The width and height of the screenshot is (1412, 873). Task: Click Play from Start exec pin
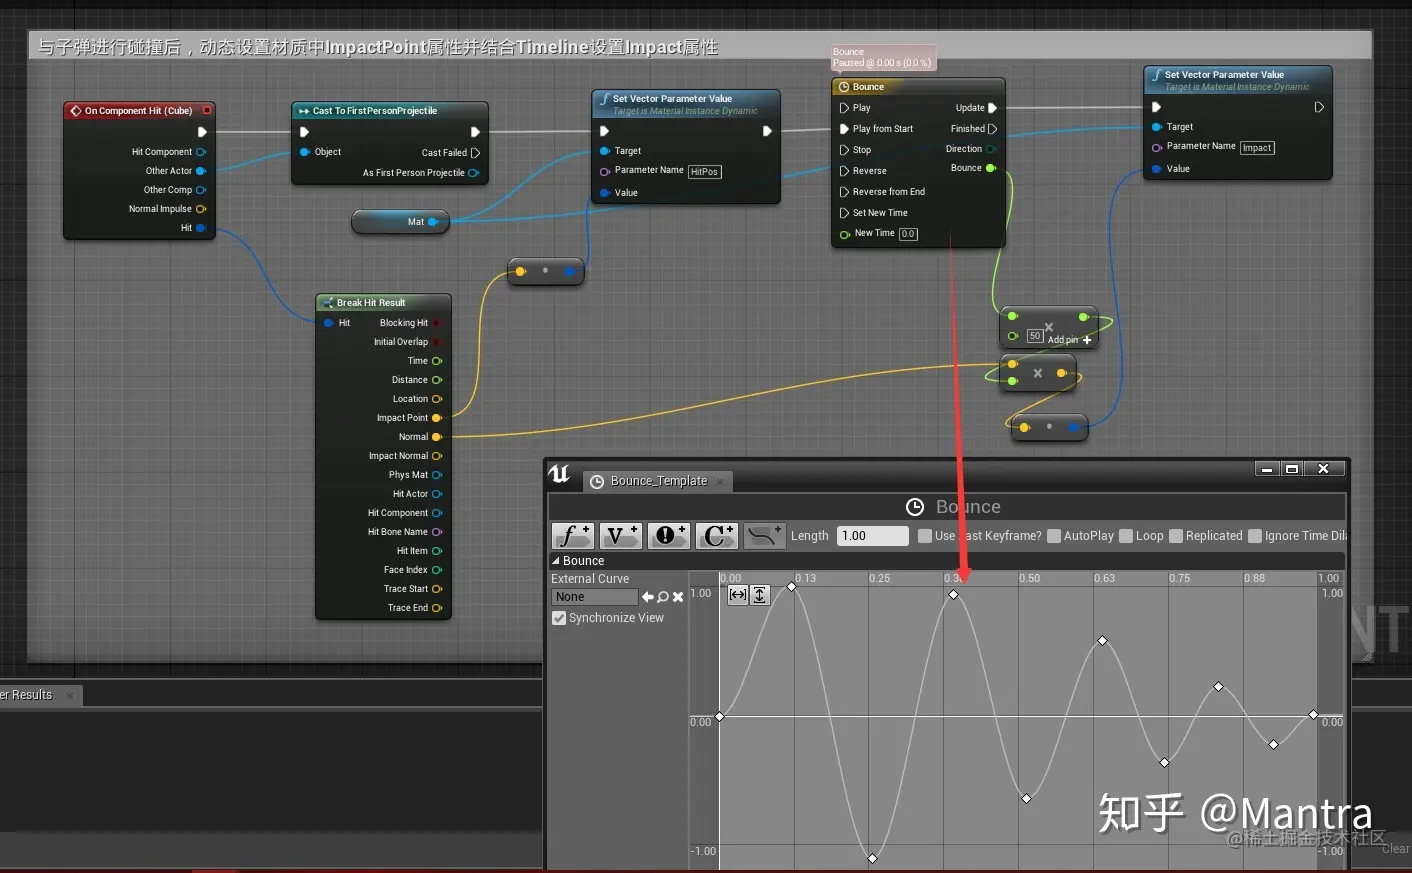click(844, 128)
